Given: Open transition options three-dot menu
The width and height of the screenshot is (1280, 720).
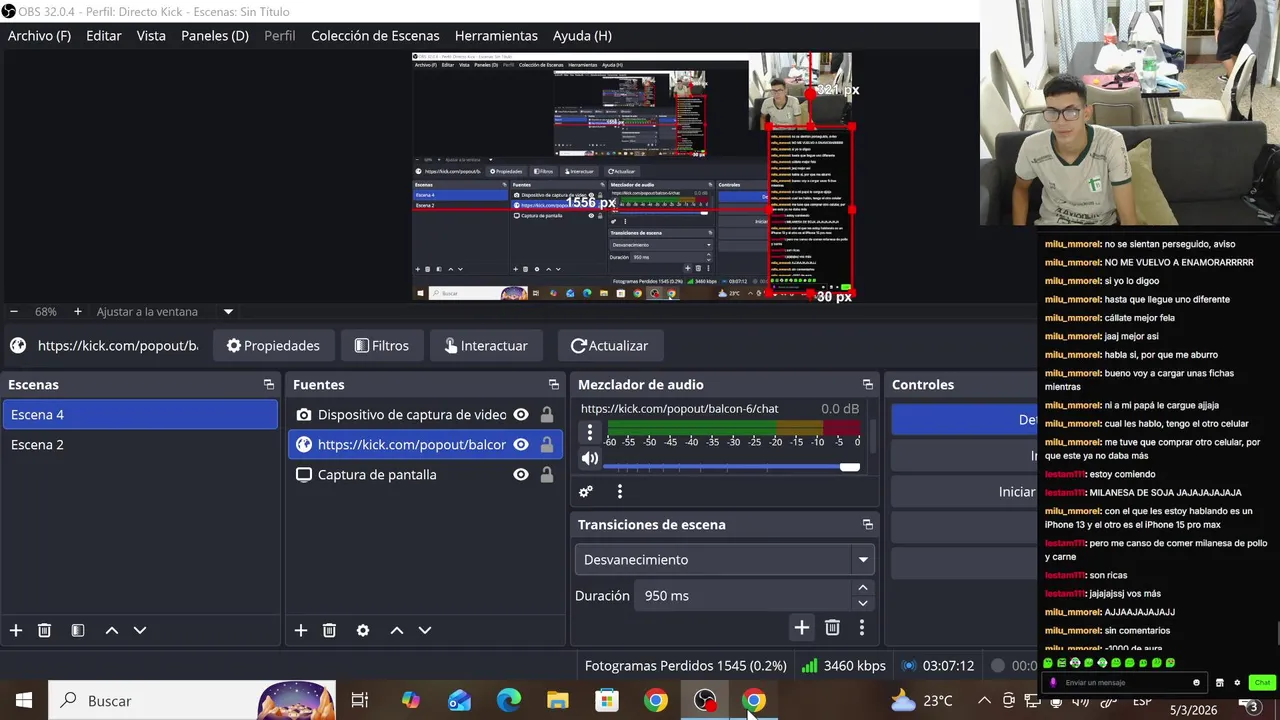Looking at the screenshot, I should click(x=862, y=627).
